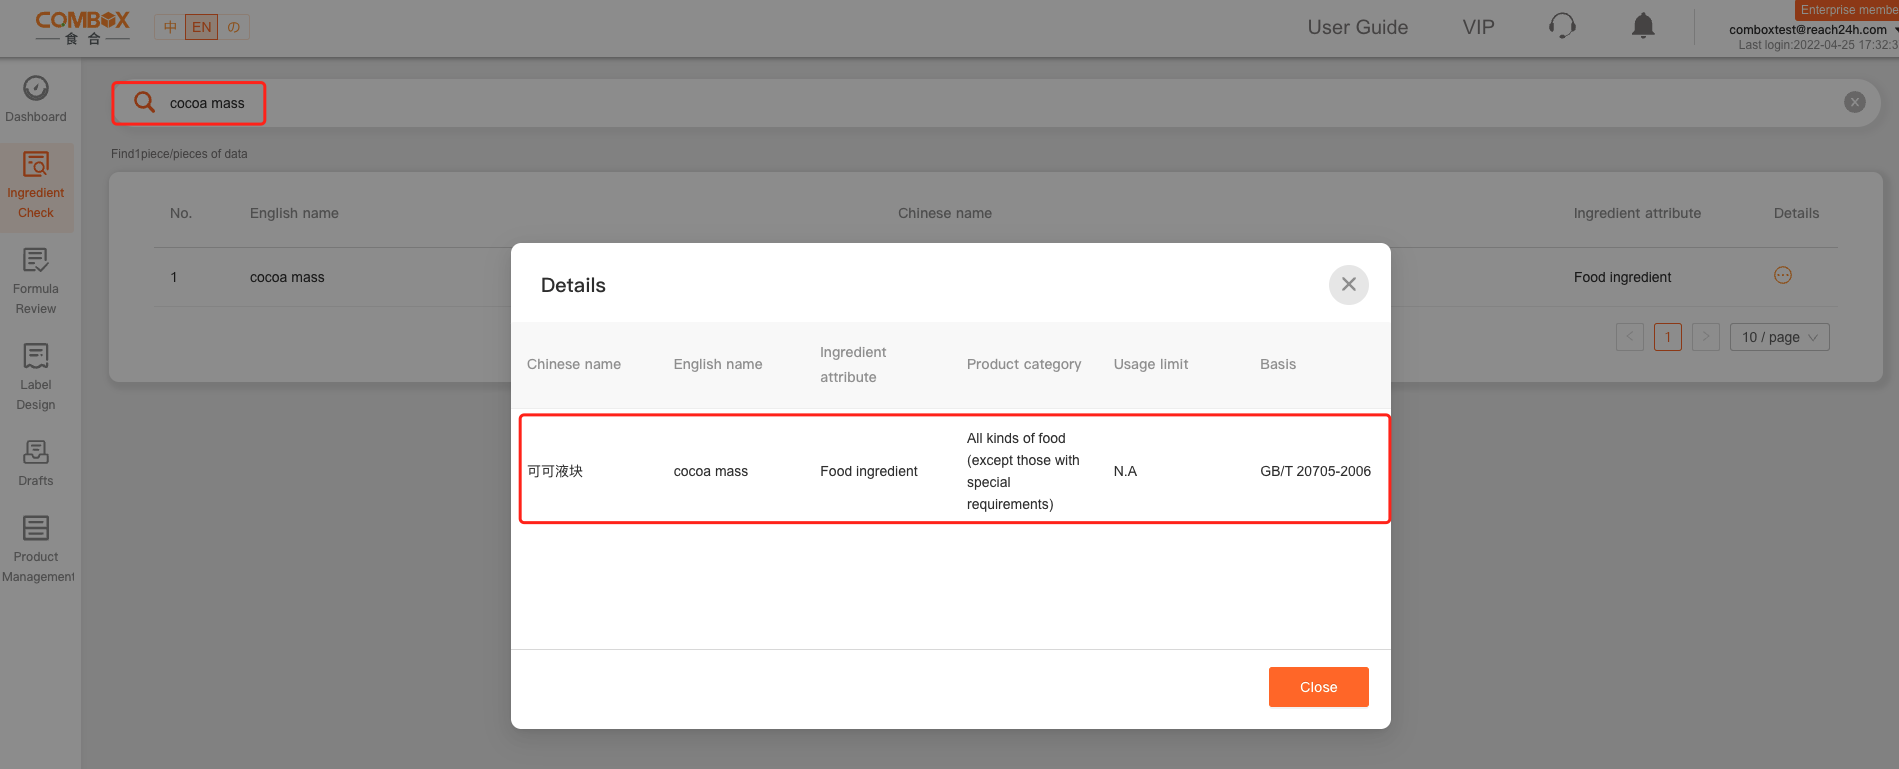Open Product Management in sidebar

pos(37,550)
